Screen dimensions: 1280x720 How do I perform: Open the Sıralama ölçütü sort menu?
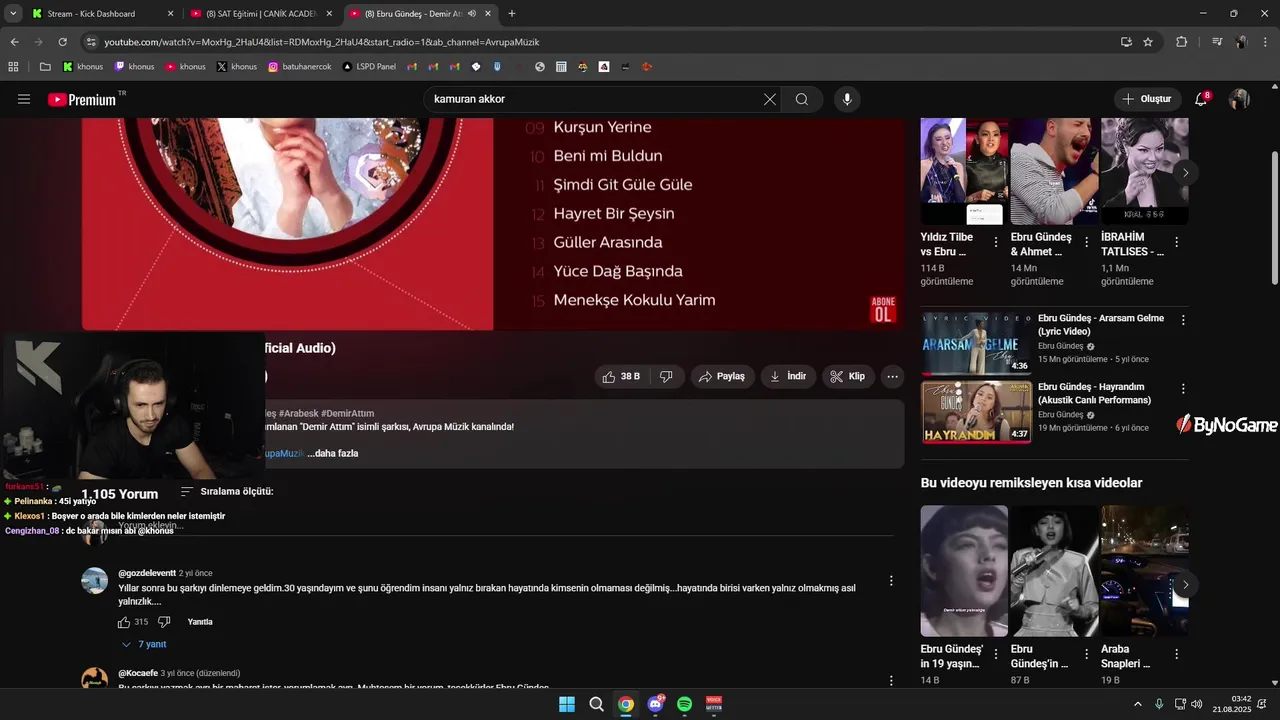pos(227,492)
